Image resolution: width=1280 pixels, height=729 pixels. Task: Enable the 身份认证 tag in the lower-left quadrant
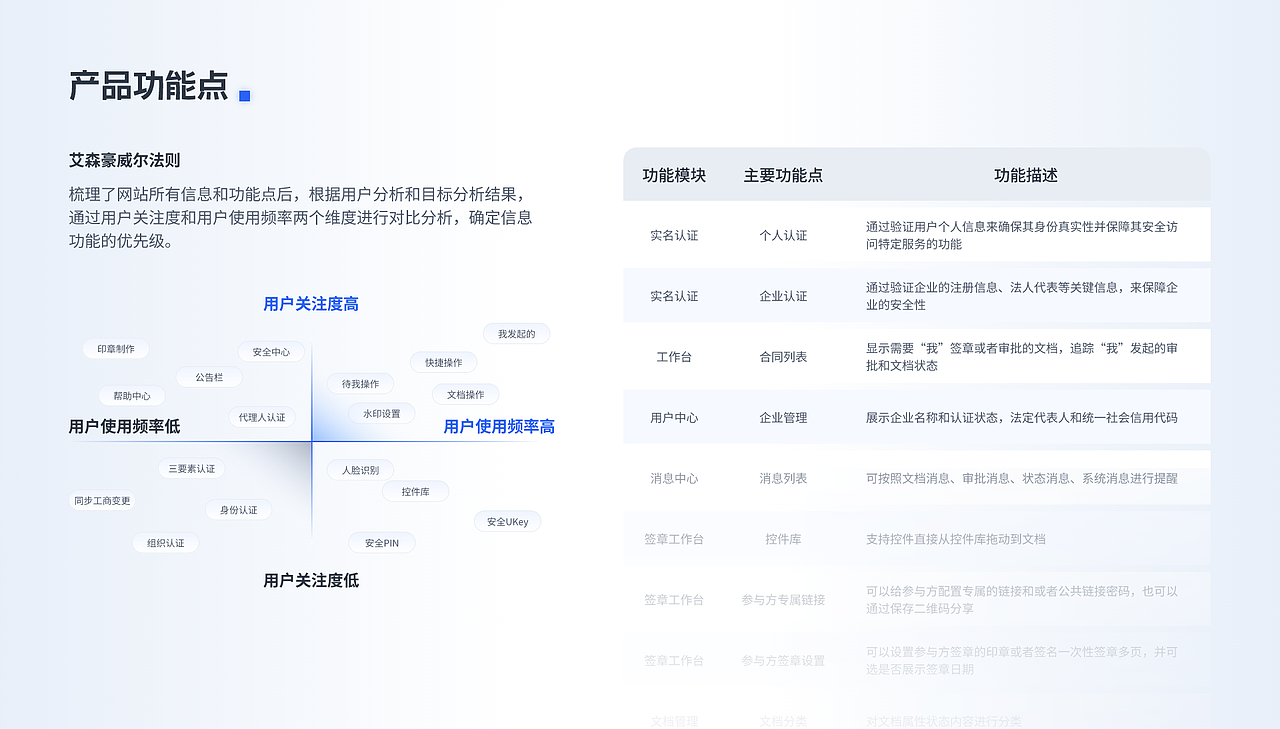(238, 509)
